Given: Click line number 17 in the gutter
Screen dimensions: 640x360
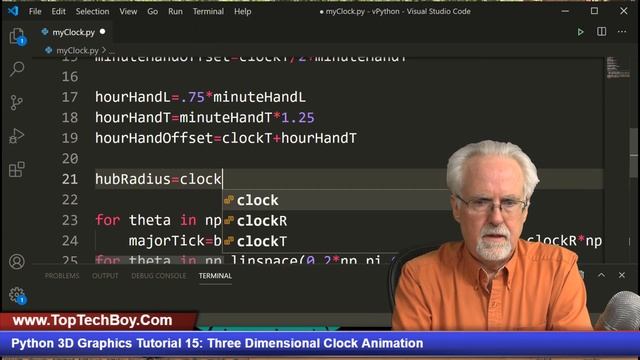Looking at the screenshot, I should click(x=70, y=97).
